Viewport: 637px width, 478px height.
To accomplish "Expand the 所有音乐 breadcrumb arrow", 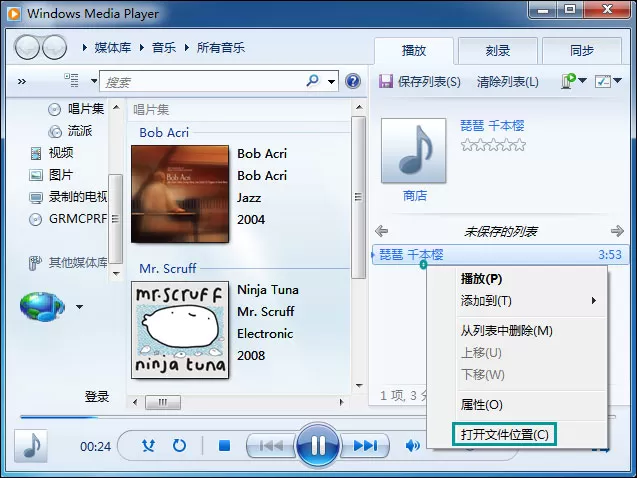I will [x=186, y=48].
